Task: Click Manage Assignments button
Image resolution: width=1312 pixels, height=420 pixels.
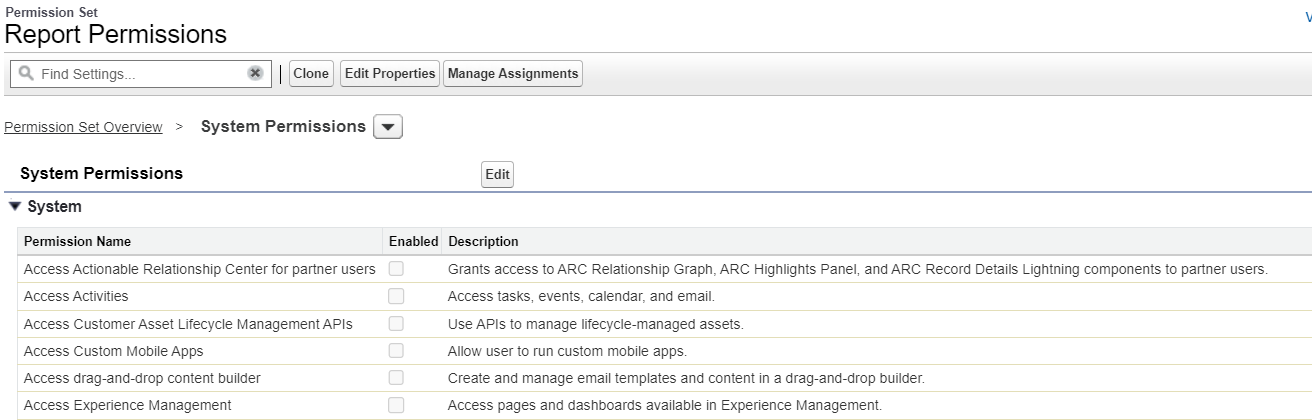Action: point(513,74)
